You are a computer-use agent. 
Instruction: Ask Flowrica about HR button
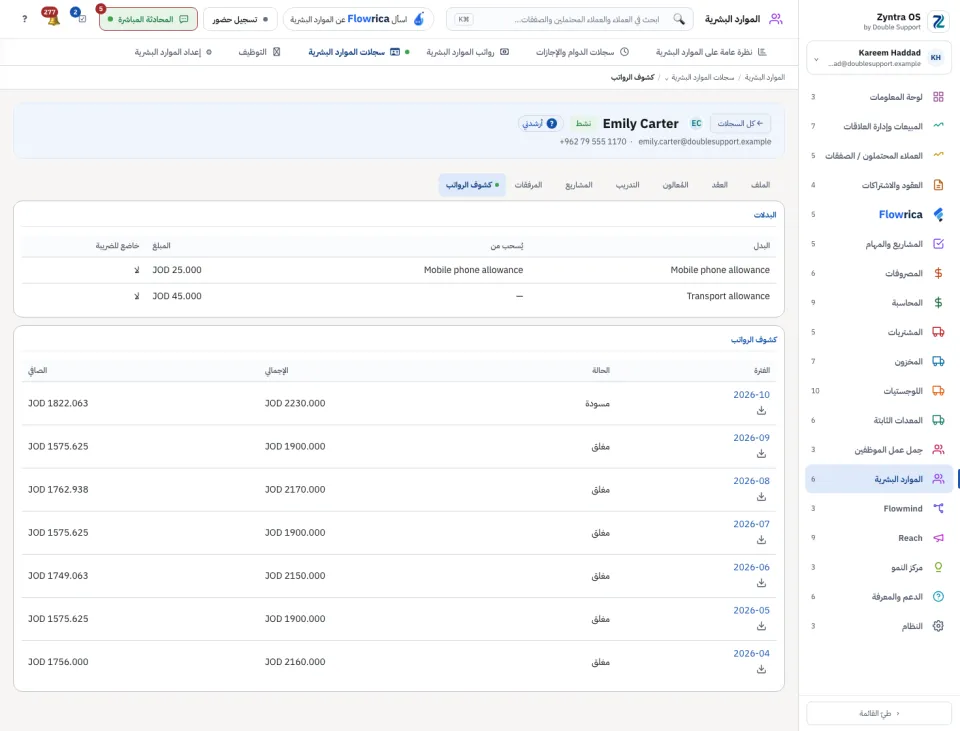pos(358,19)
